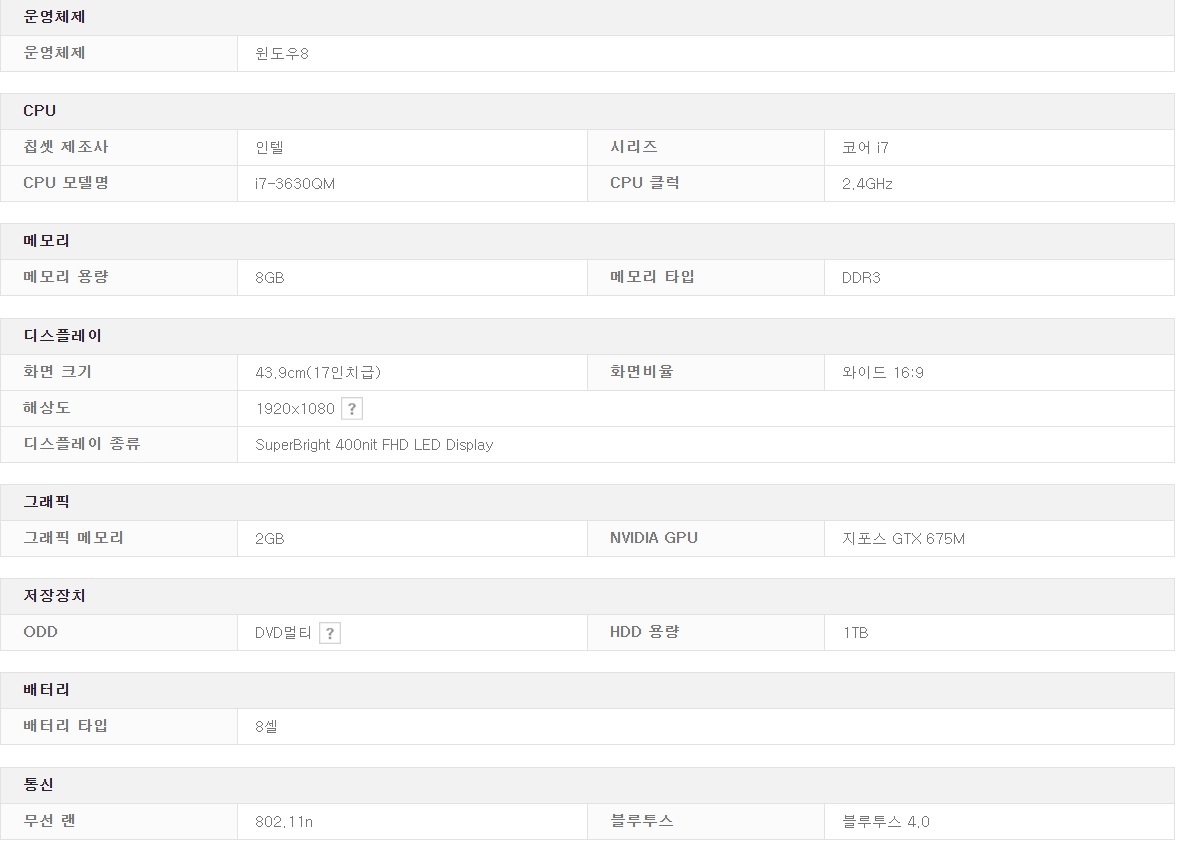Click the help icon beside 1920x1080 resolution
Viewport: 1180px width, 858px height.
click(x=351, y=408)
